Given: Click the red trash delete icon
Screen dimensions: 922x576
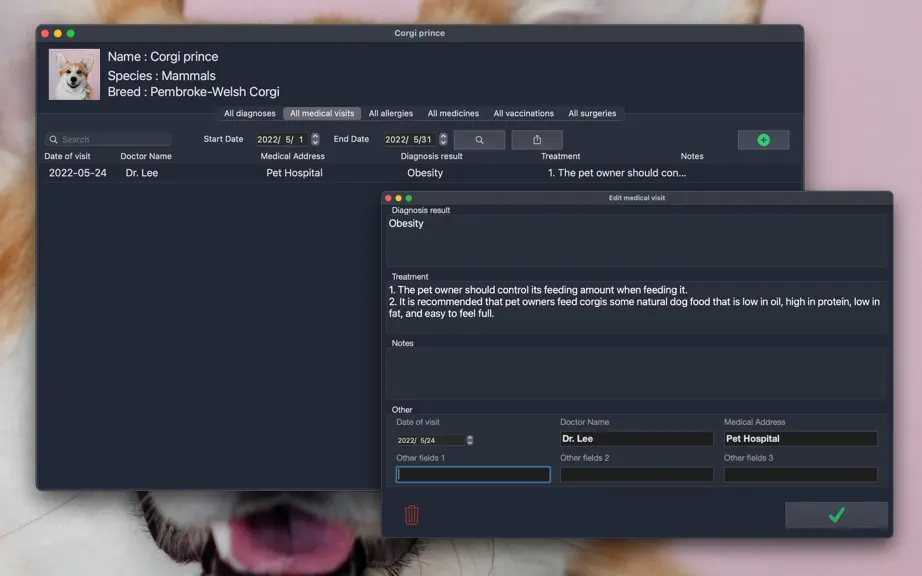Looking at the screenshot, I should (412, 515).
